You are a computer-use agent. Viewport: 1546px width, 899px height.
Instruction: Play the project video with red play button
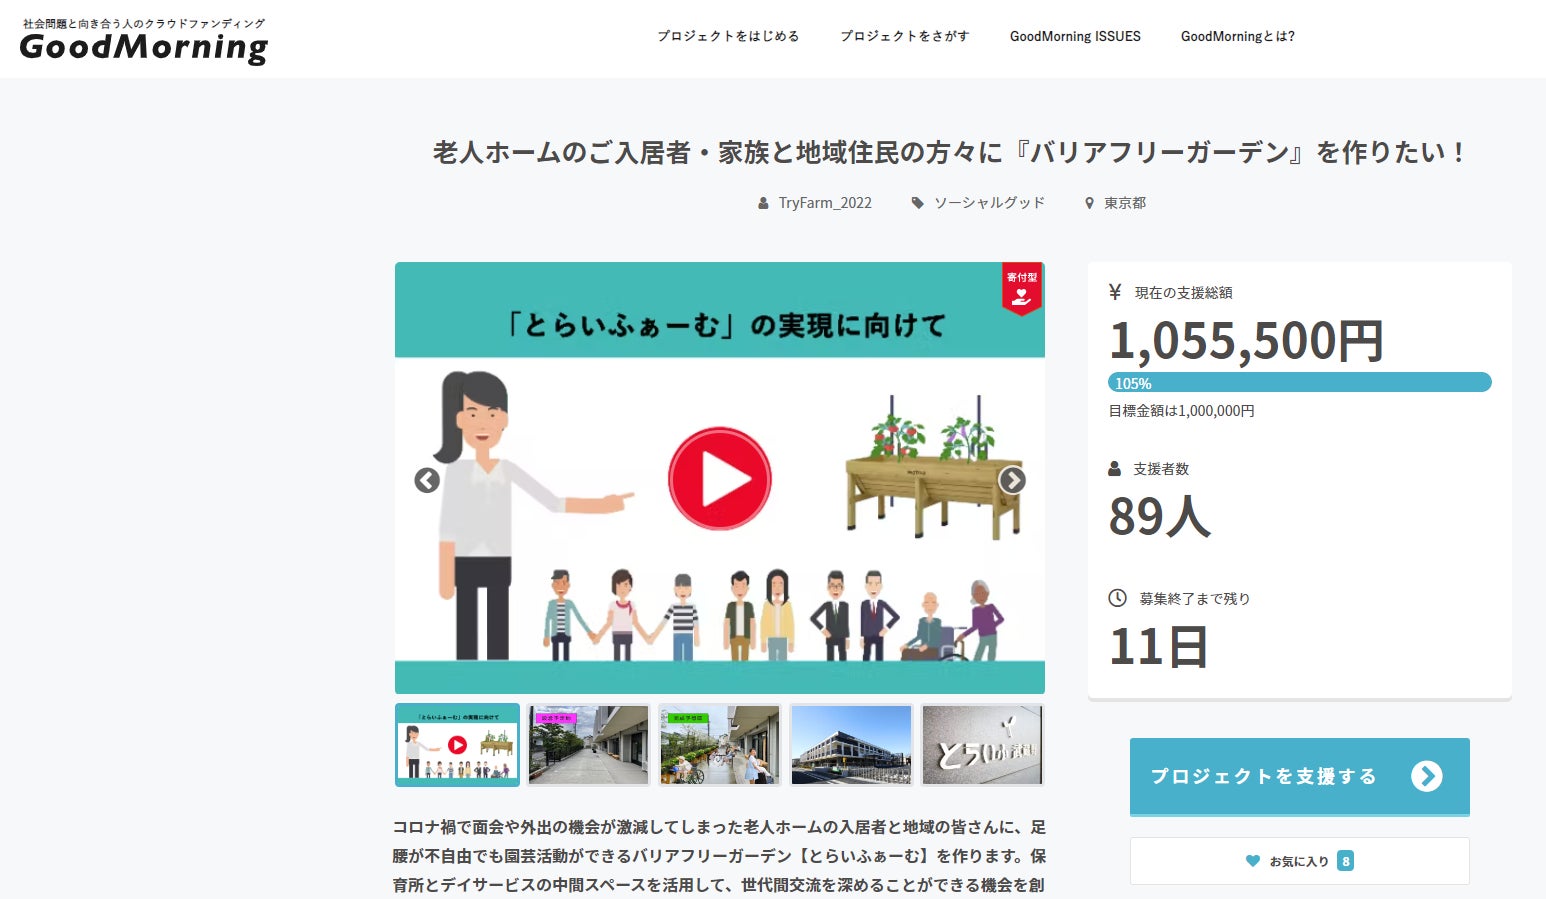719,479
